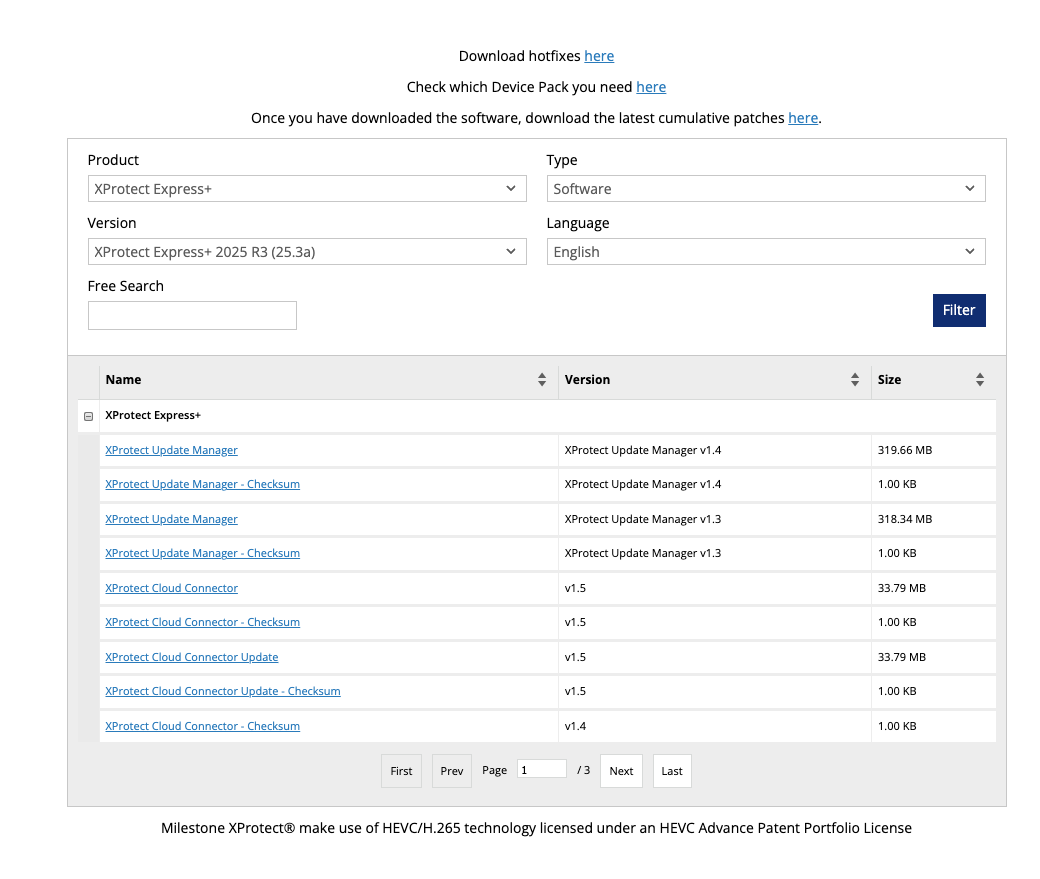Open the Product dropdown
1040x879 pixels.
(306, 189)
